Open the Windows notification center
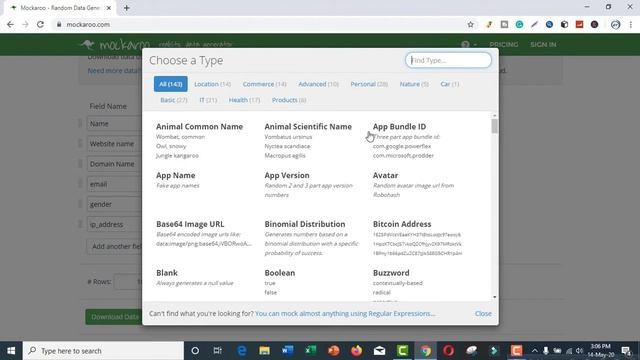Viewport: 640px width, 360px height. 626,351
